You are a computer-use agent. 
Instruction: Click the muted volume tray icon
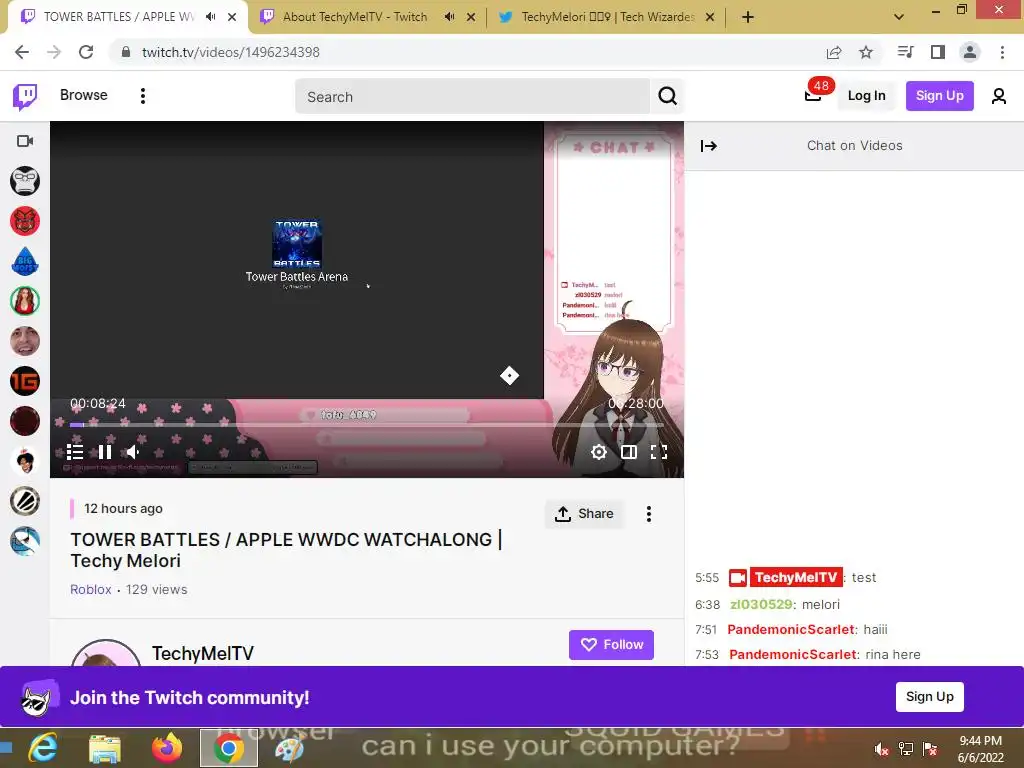881,749
